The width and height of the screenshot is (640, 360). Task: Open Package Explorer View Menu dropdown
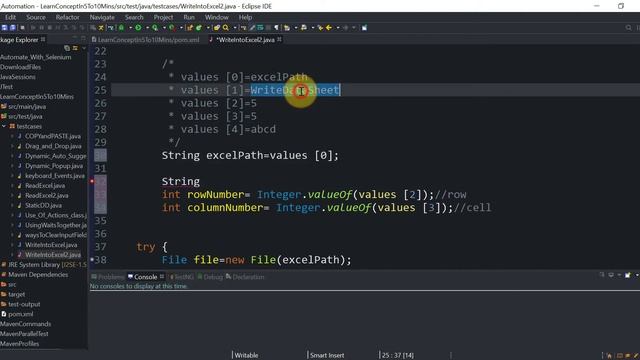(x=84, y=48)
